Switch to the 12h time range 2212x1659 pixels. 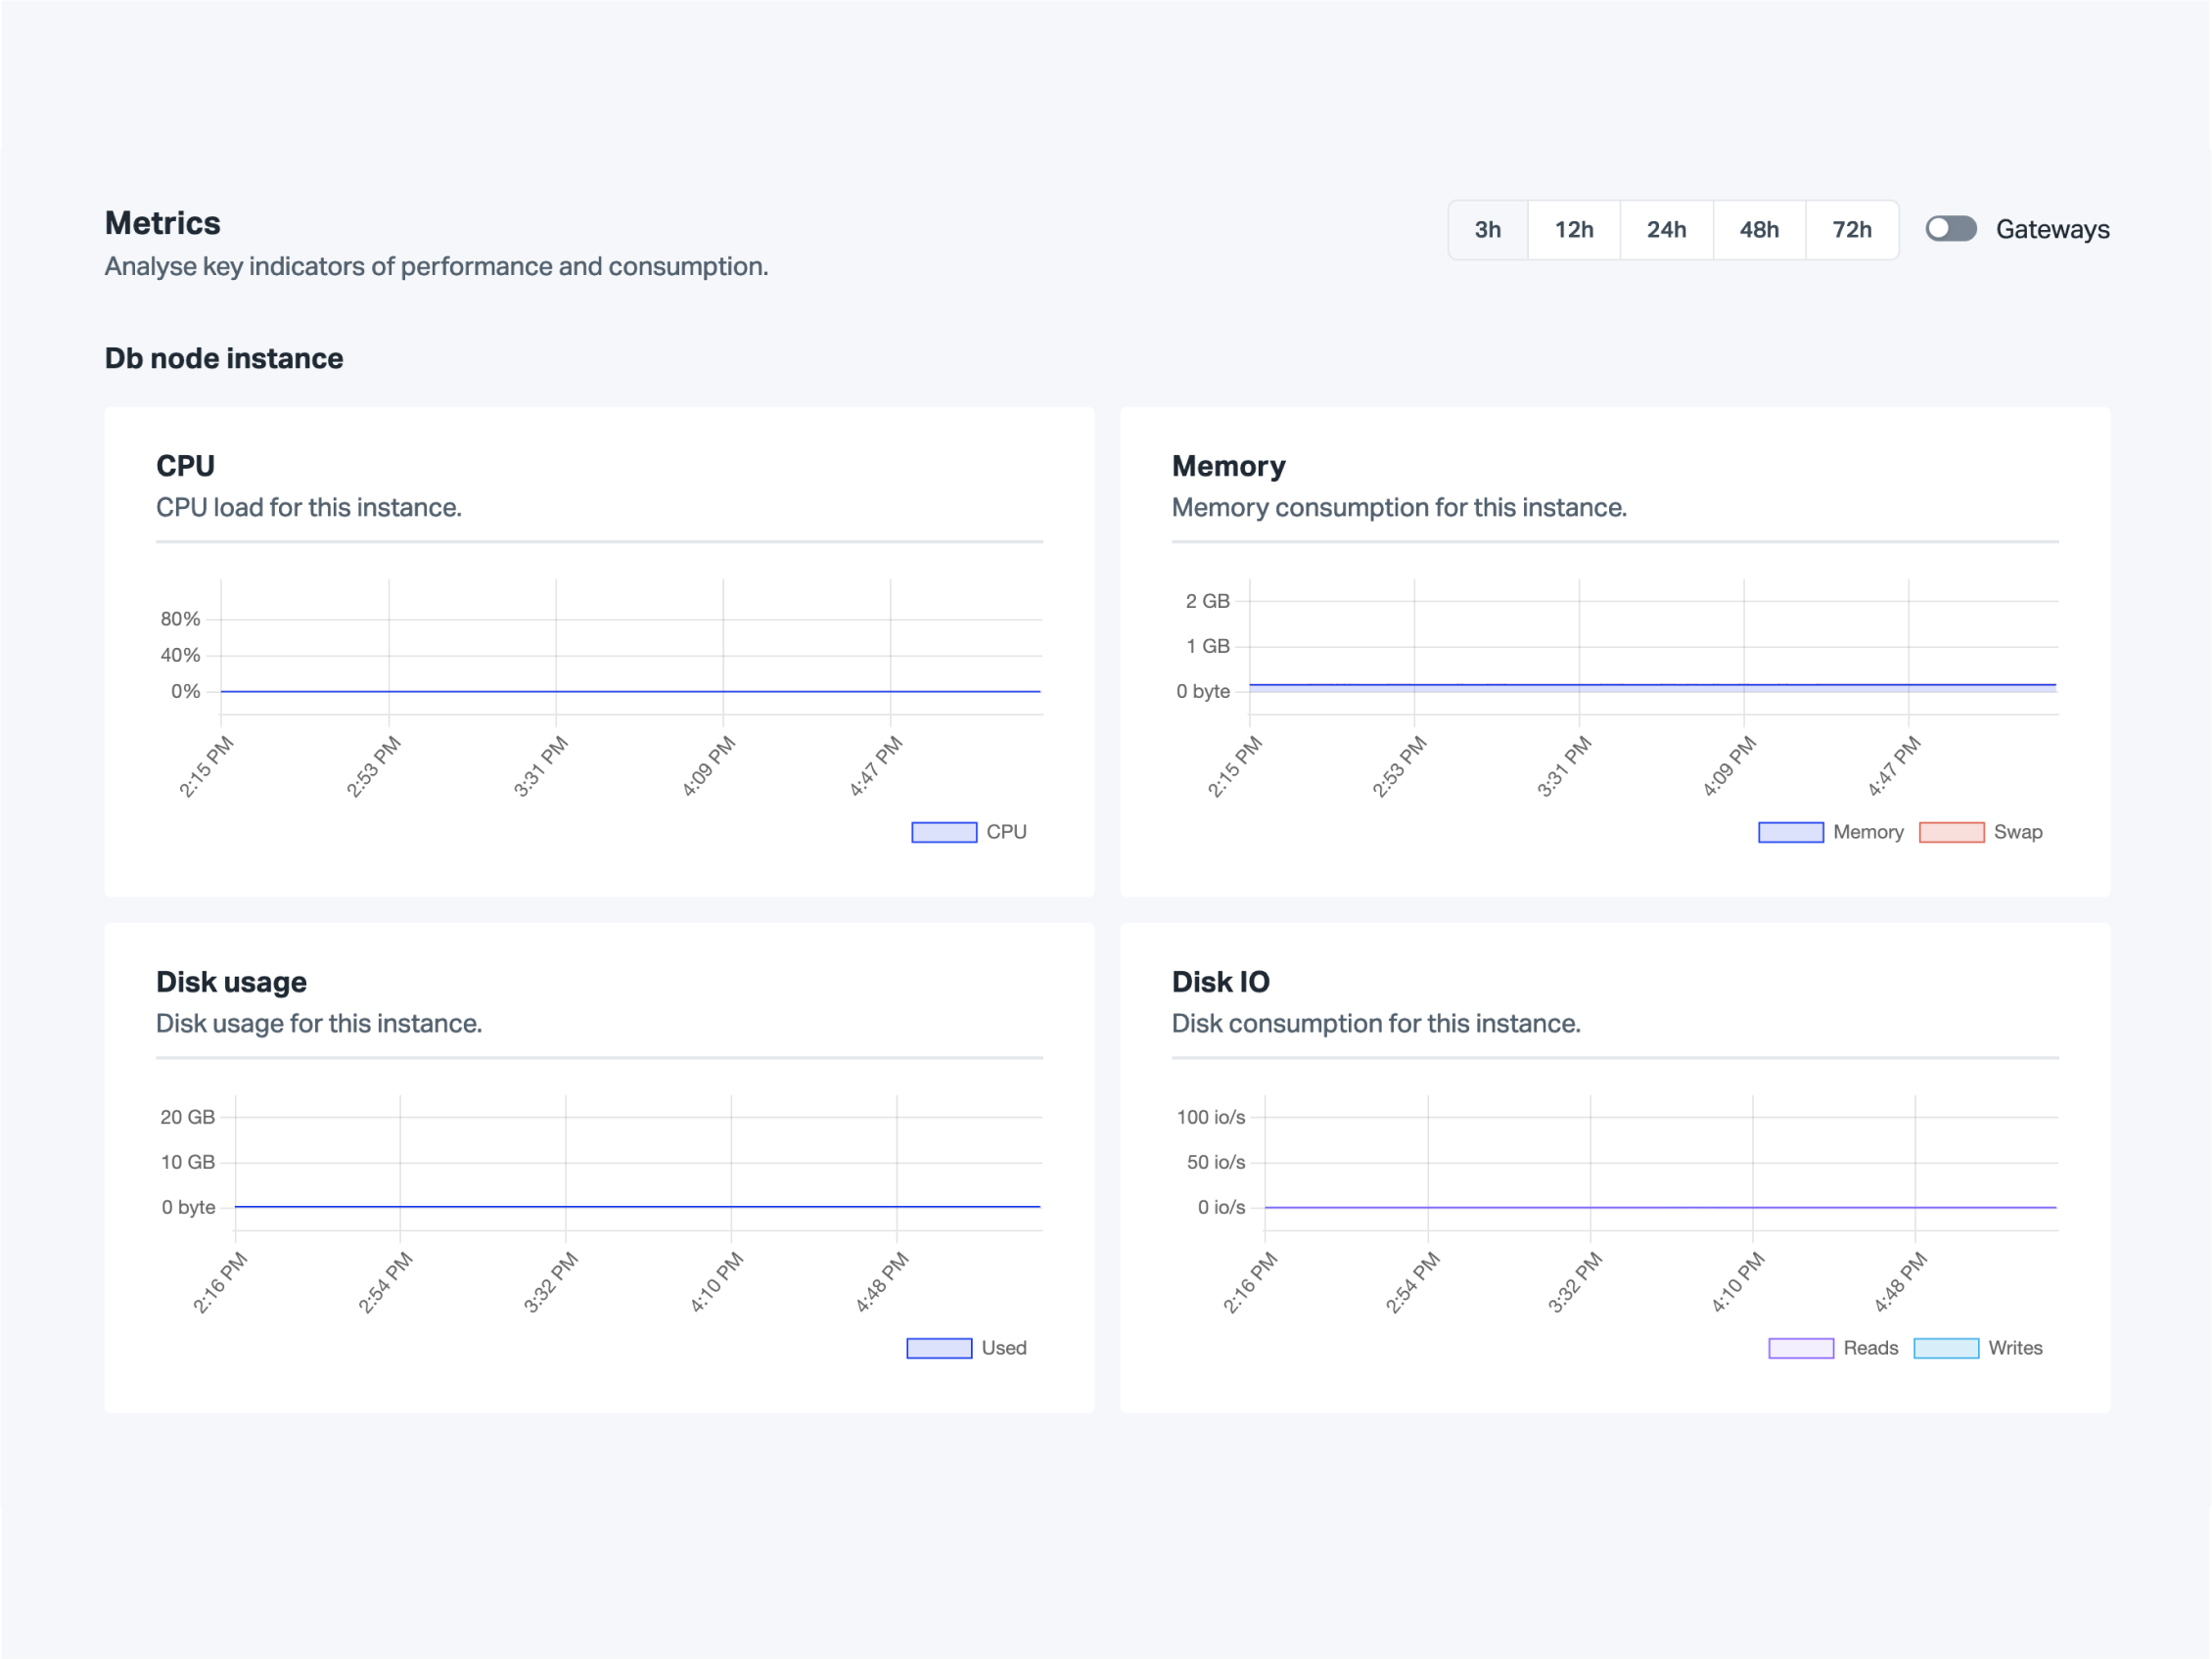click(1573, 230)
